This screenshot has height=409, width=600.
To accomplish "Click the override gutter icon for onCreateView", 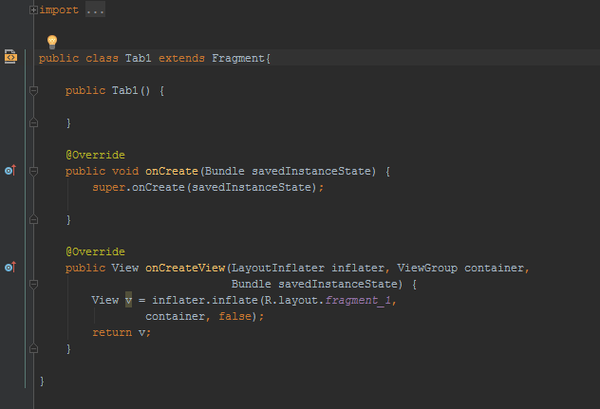I will (x=10, y=267).
